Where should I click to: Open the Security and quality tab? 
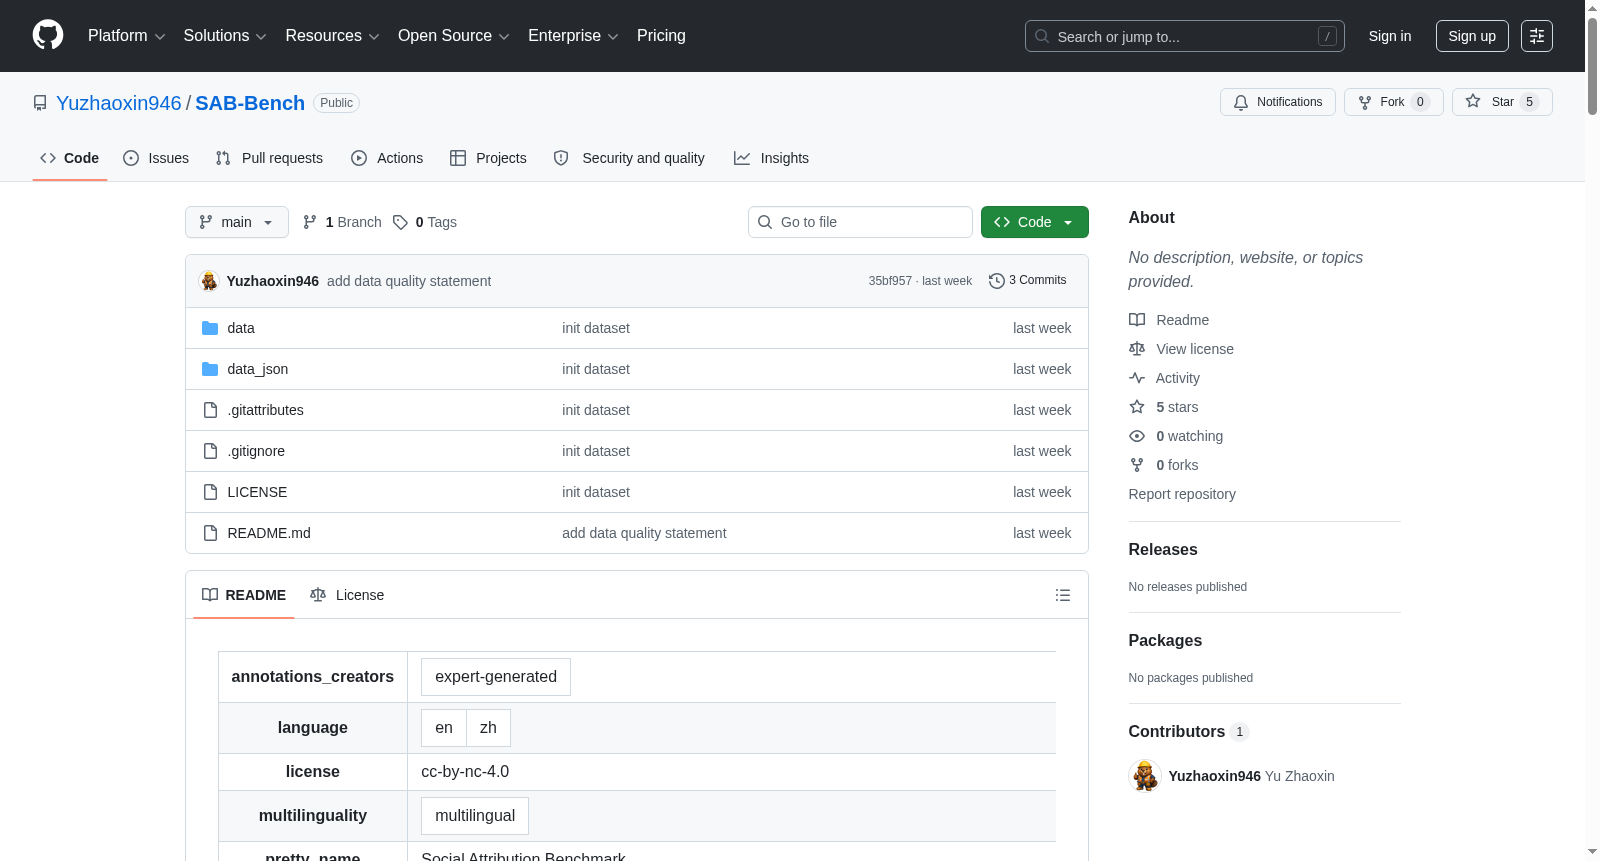629,158
